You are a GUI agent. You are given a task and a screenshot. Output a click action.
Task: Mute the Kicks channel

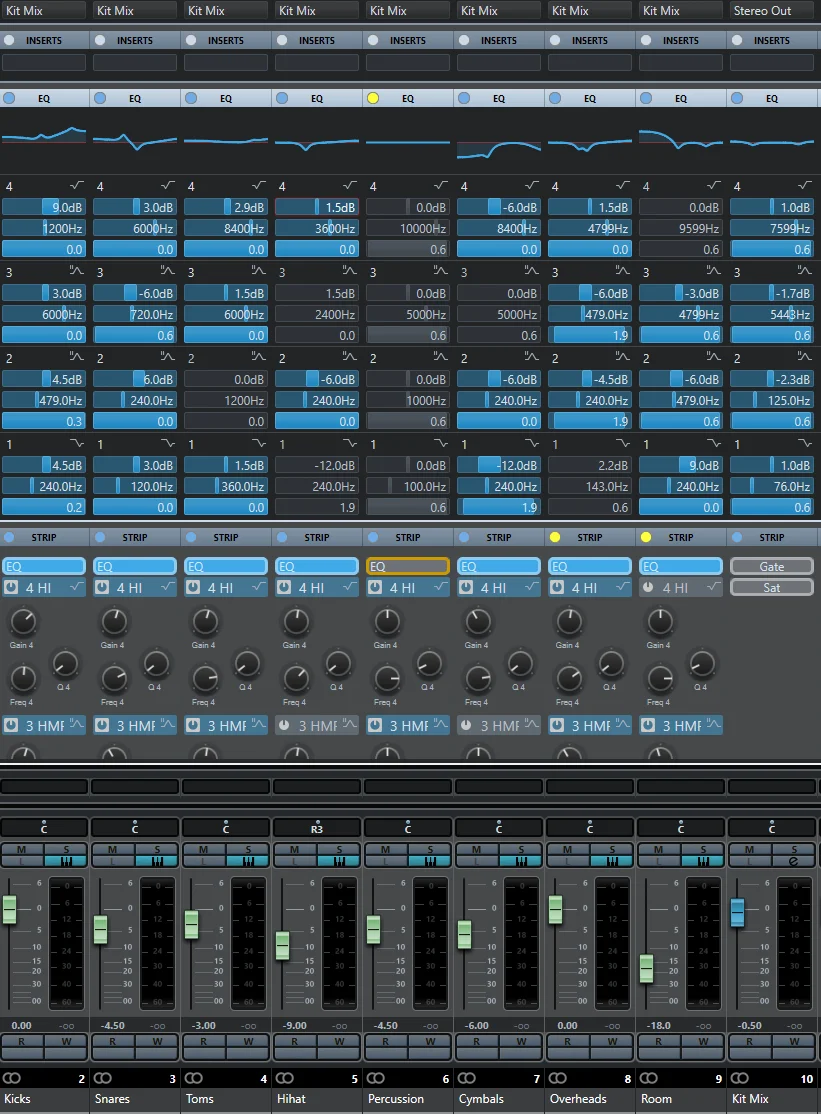[22, 849]
